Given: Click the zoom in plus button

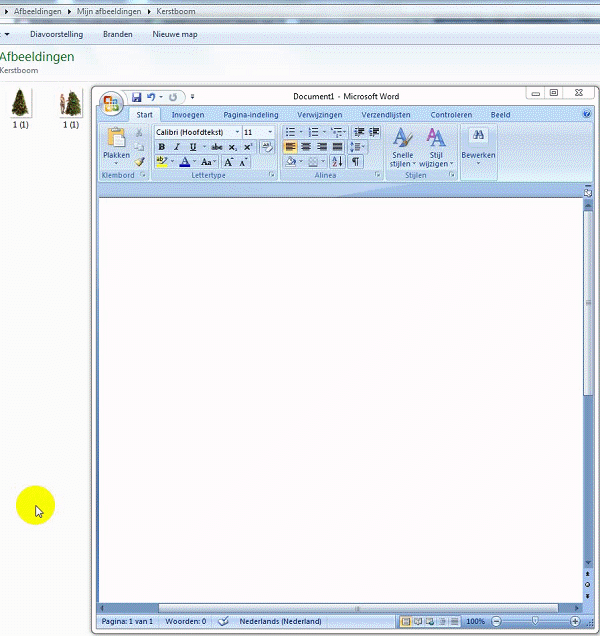Looking at the screenshot, I should [x=575, y=621].
